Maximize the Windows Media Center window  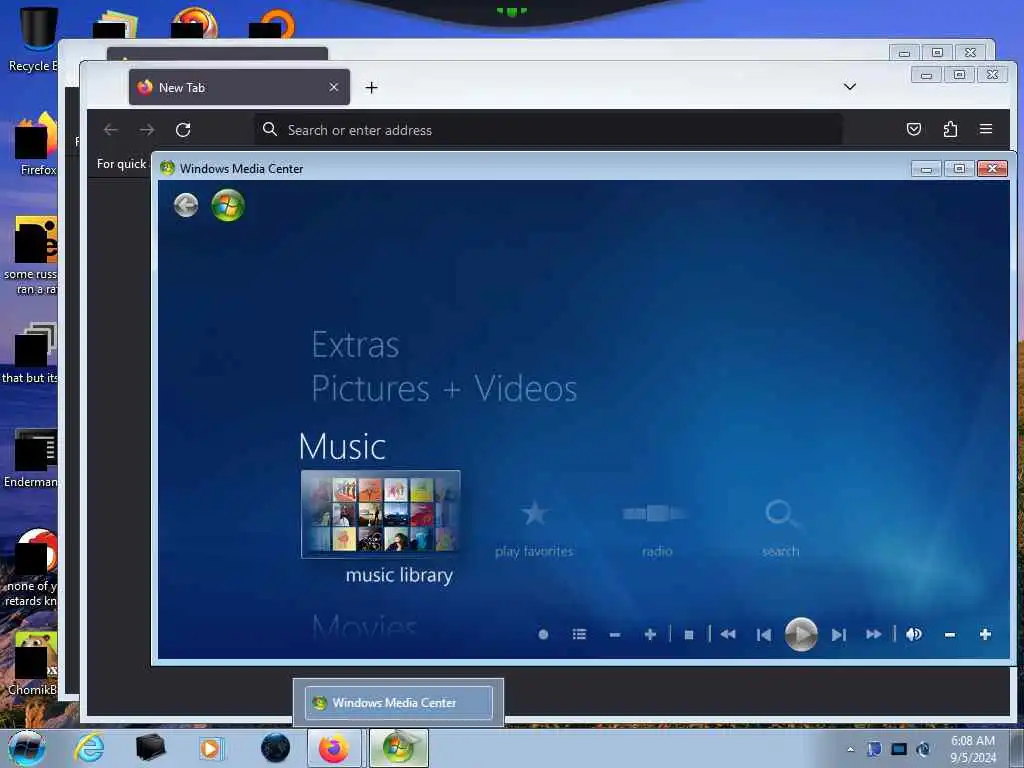[959, 168]
